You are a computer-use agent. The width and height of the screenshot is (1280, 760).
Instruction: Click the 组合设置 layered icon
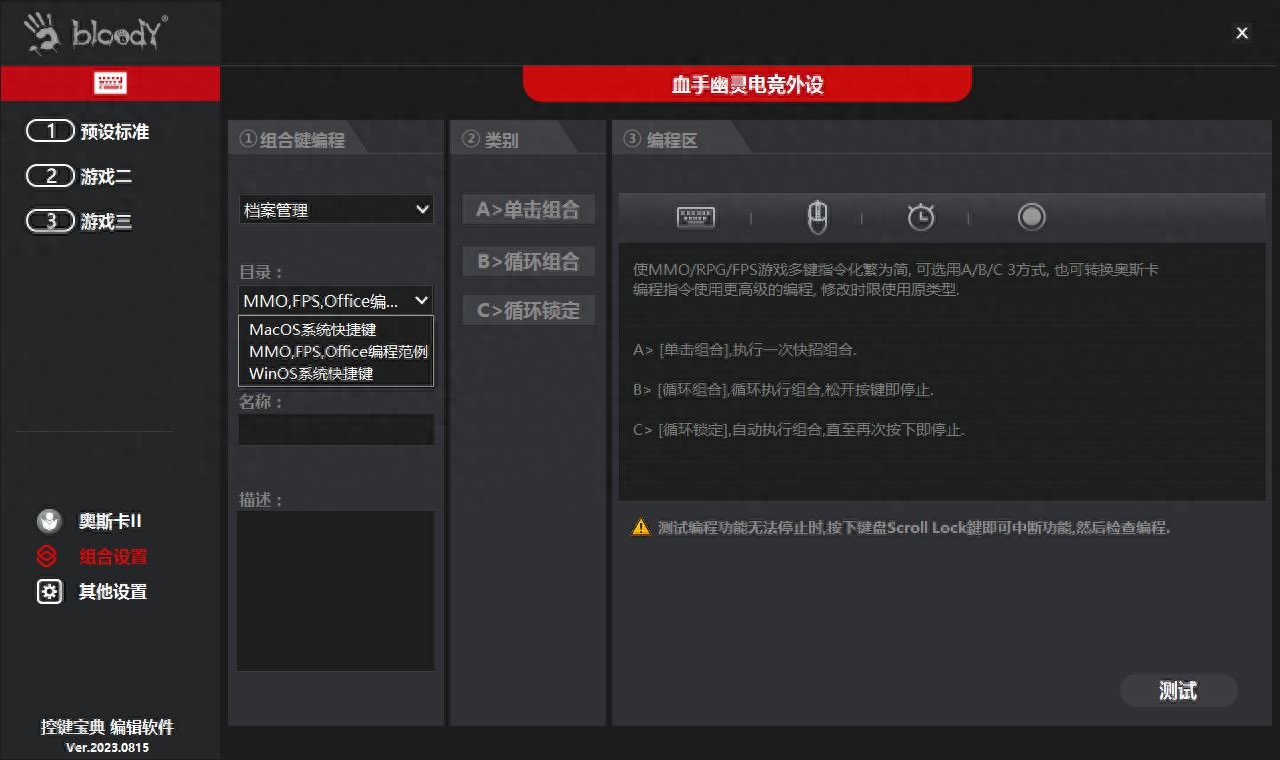pyautogui.click(x=47, y=557)
